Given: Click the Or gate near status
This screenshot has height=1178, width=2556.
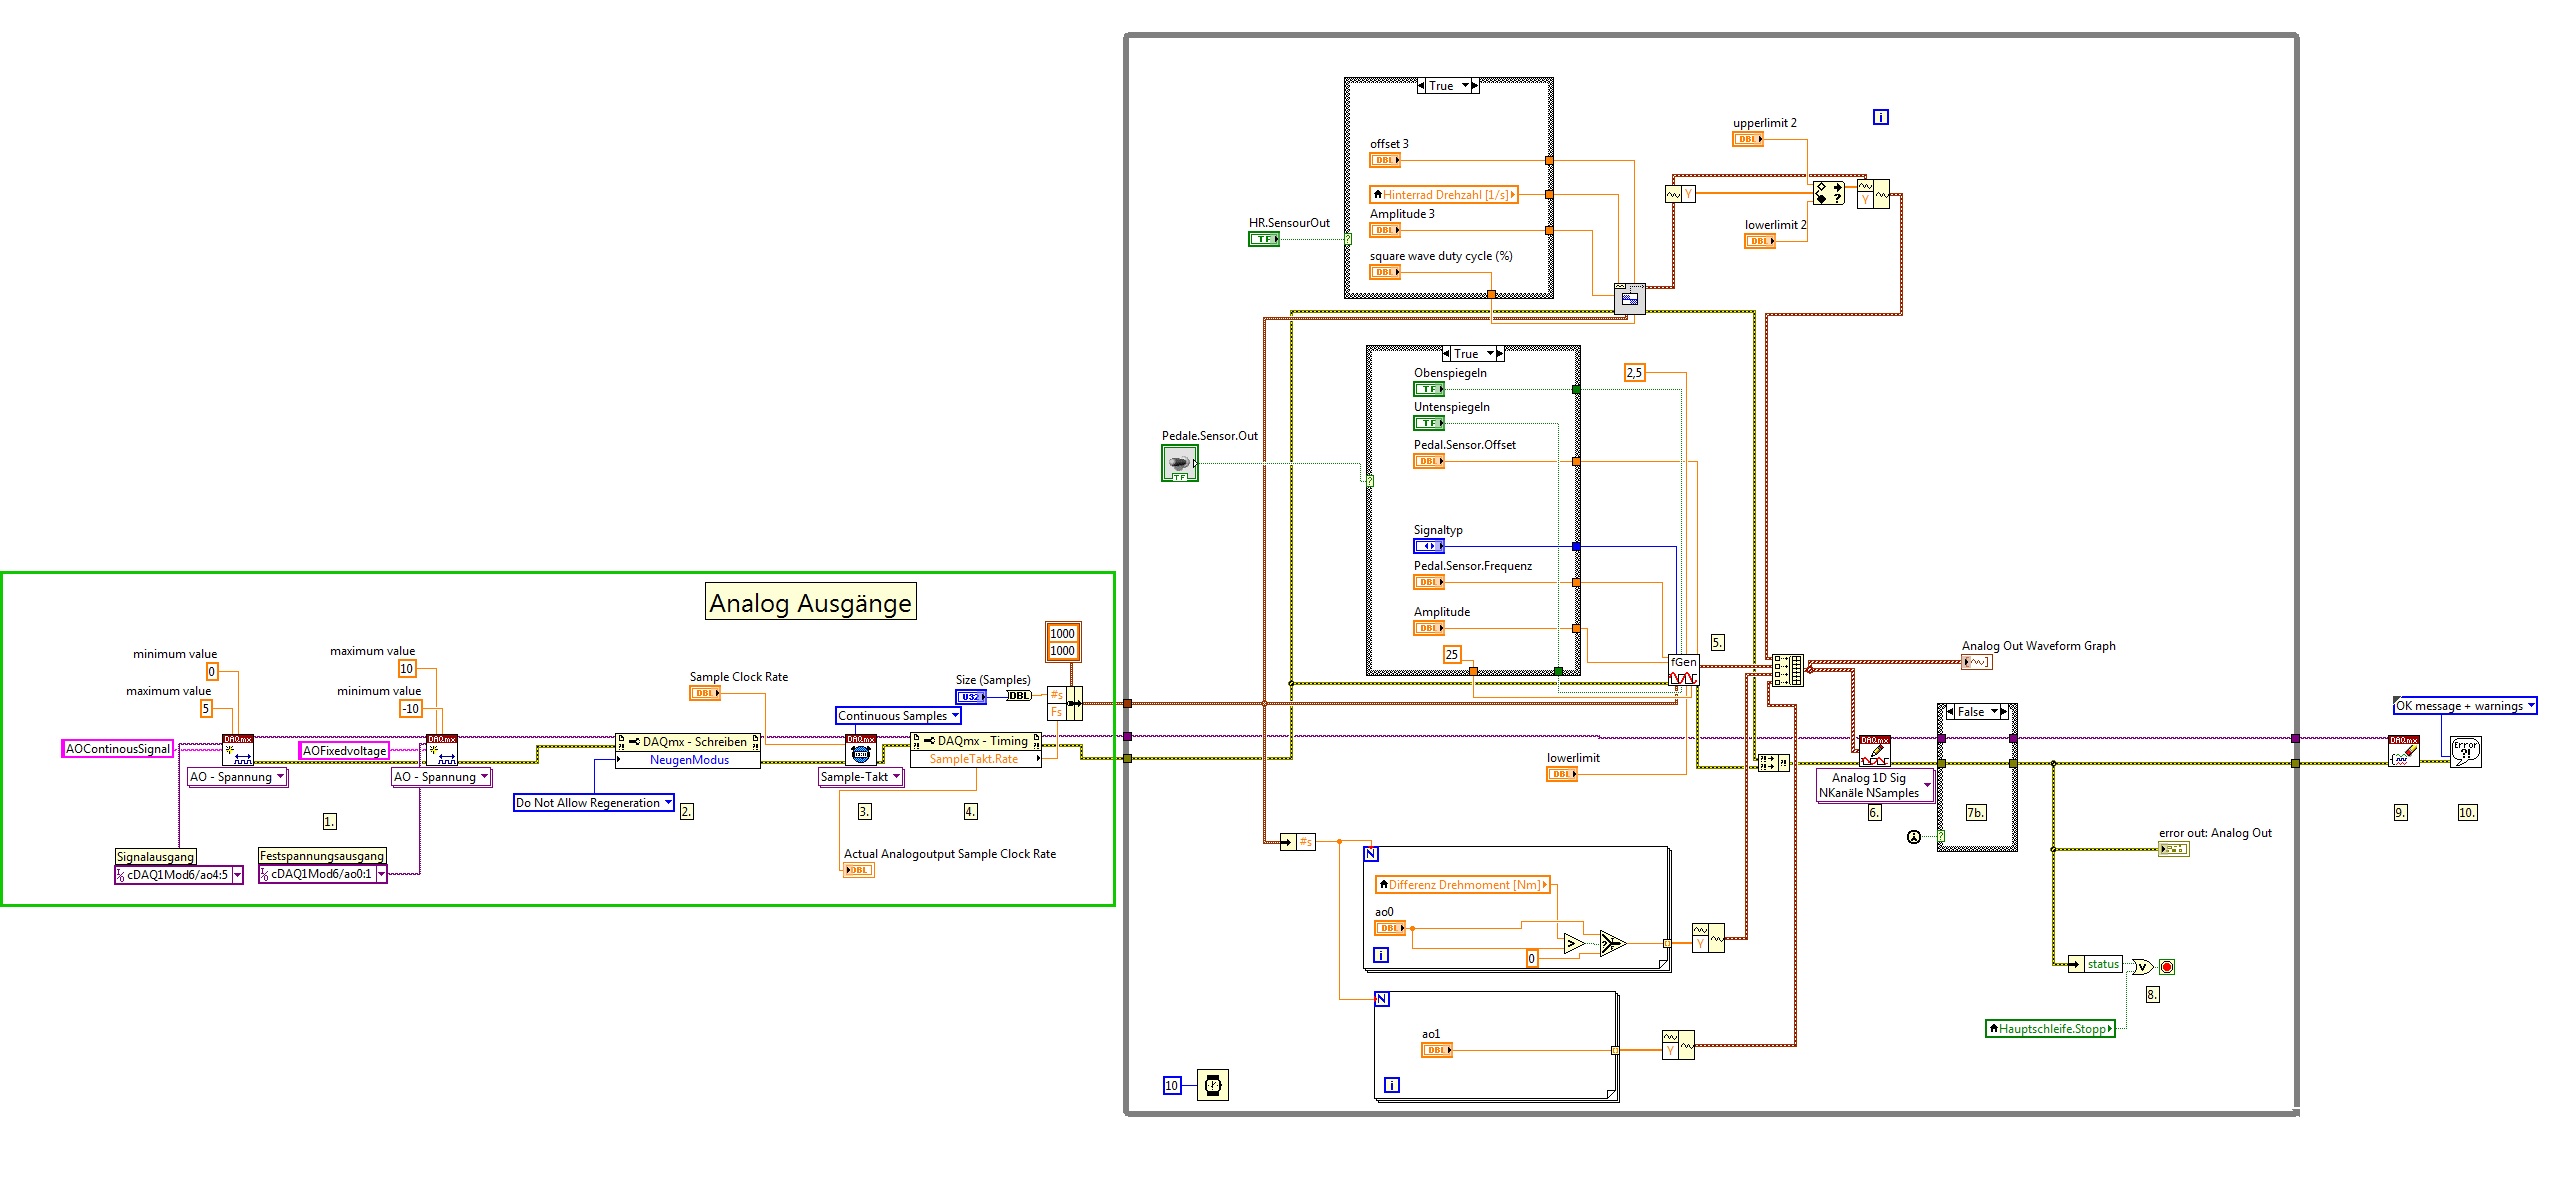Looking at the screenshot, I should [2142, 966].
